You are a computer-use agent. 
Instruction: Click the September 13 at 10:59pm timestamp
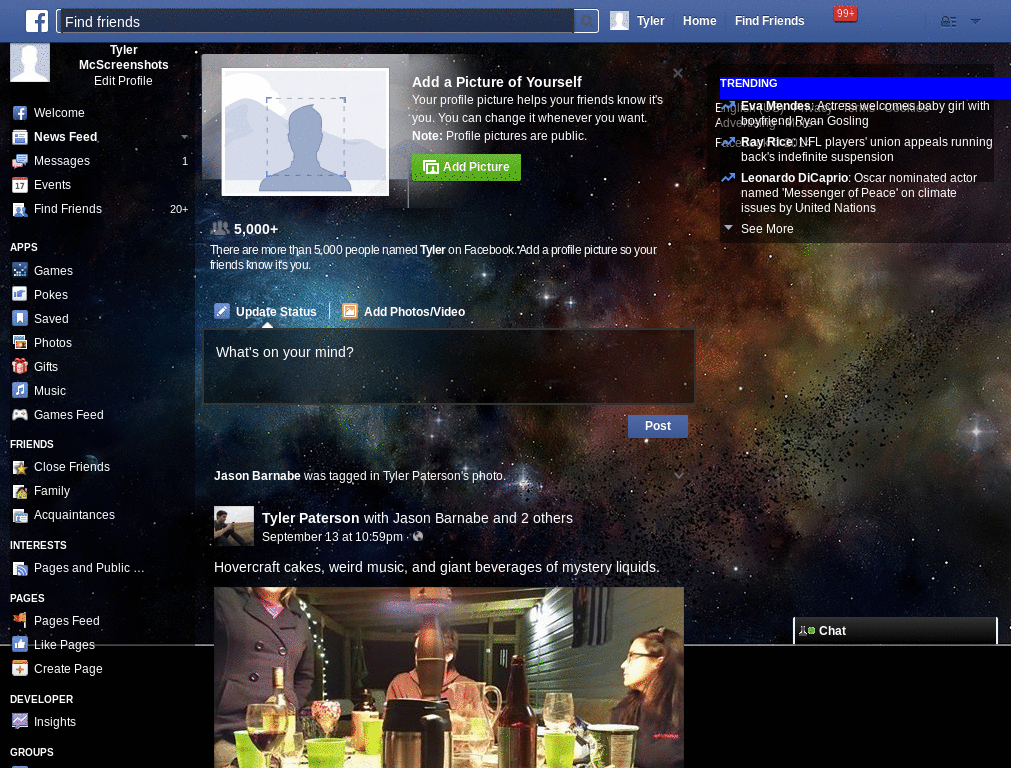(332, 537)
